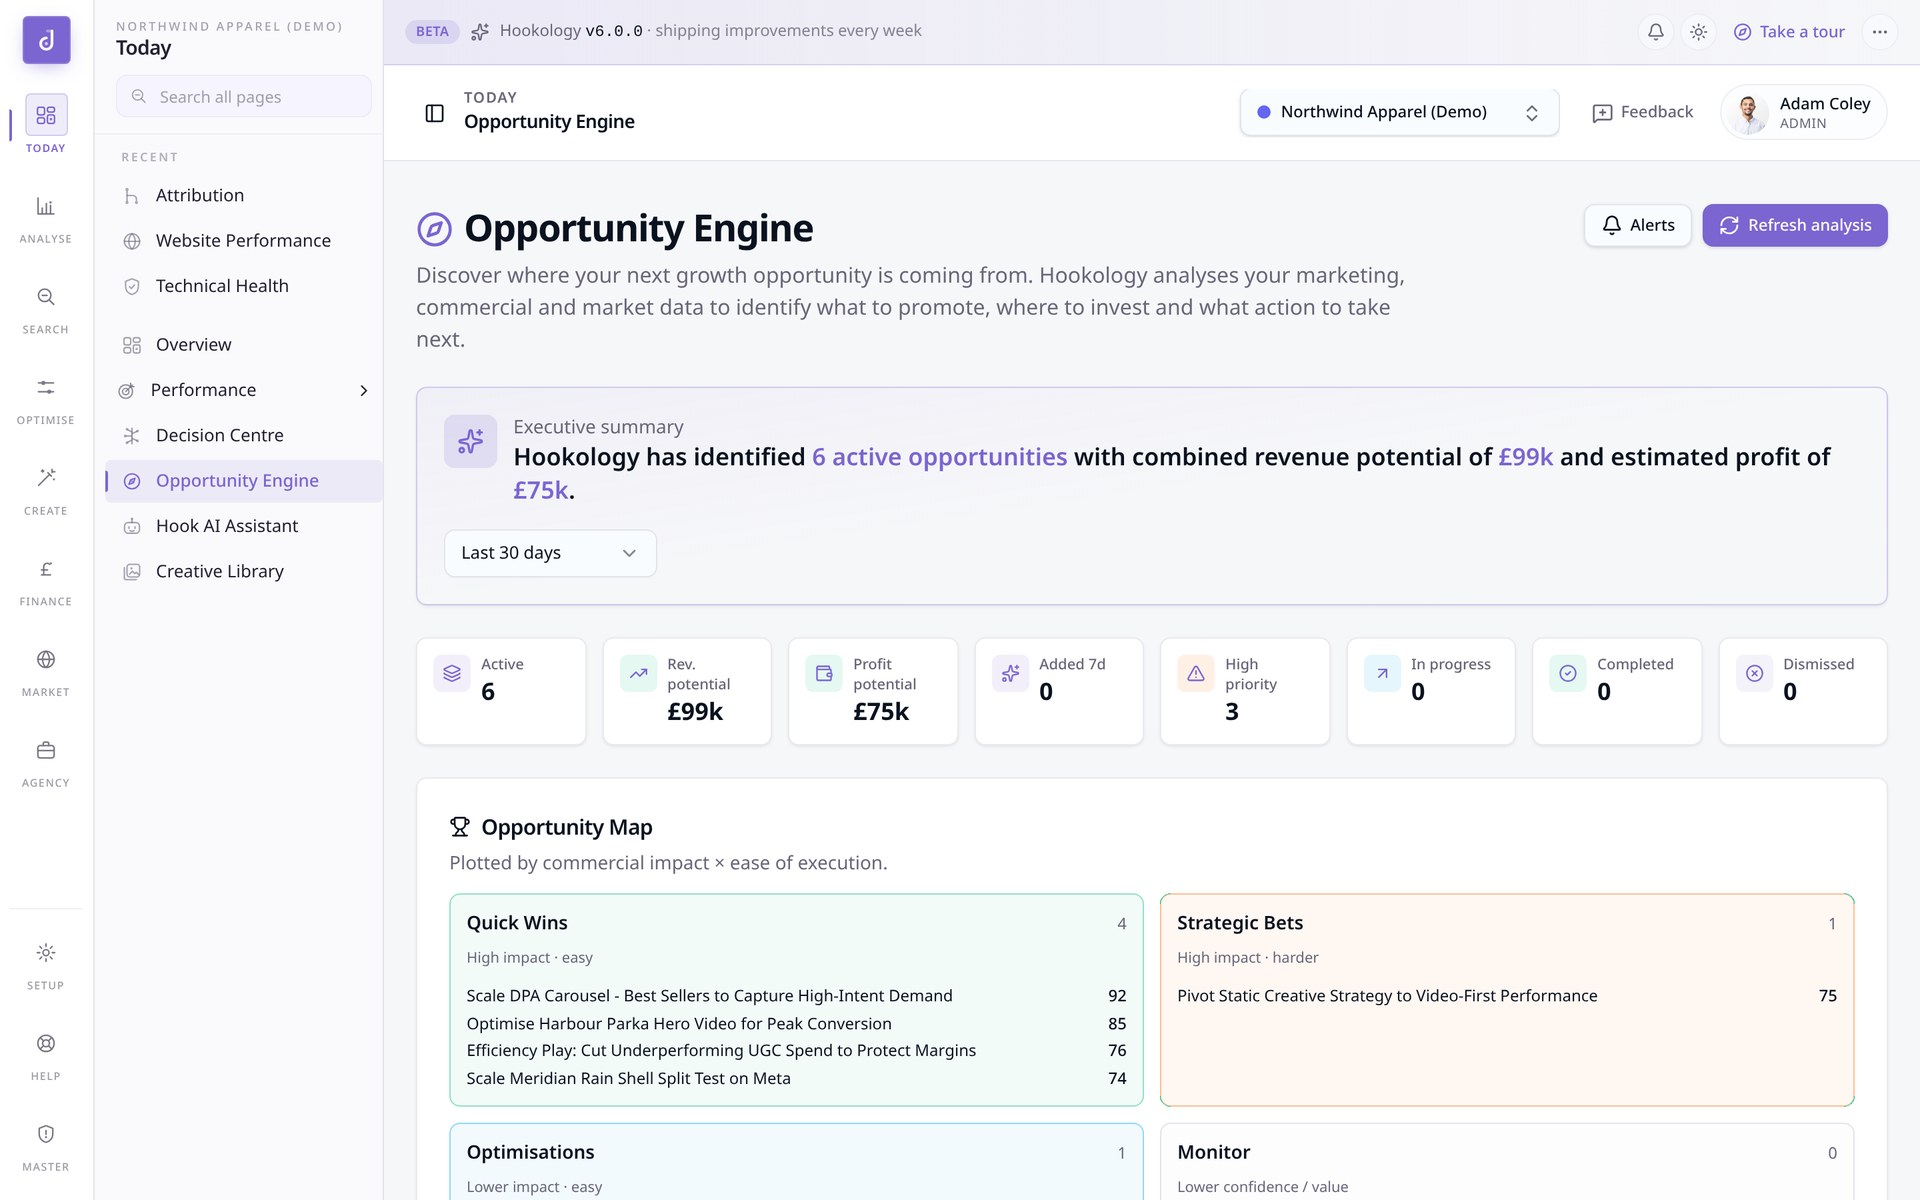Viewport: 1920px width, 1200px height.
Task: Open the Create section icon
Action: click(x=46, y=478)
